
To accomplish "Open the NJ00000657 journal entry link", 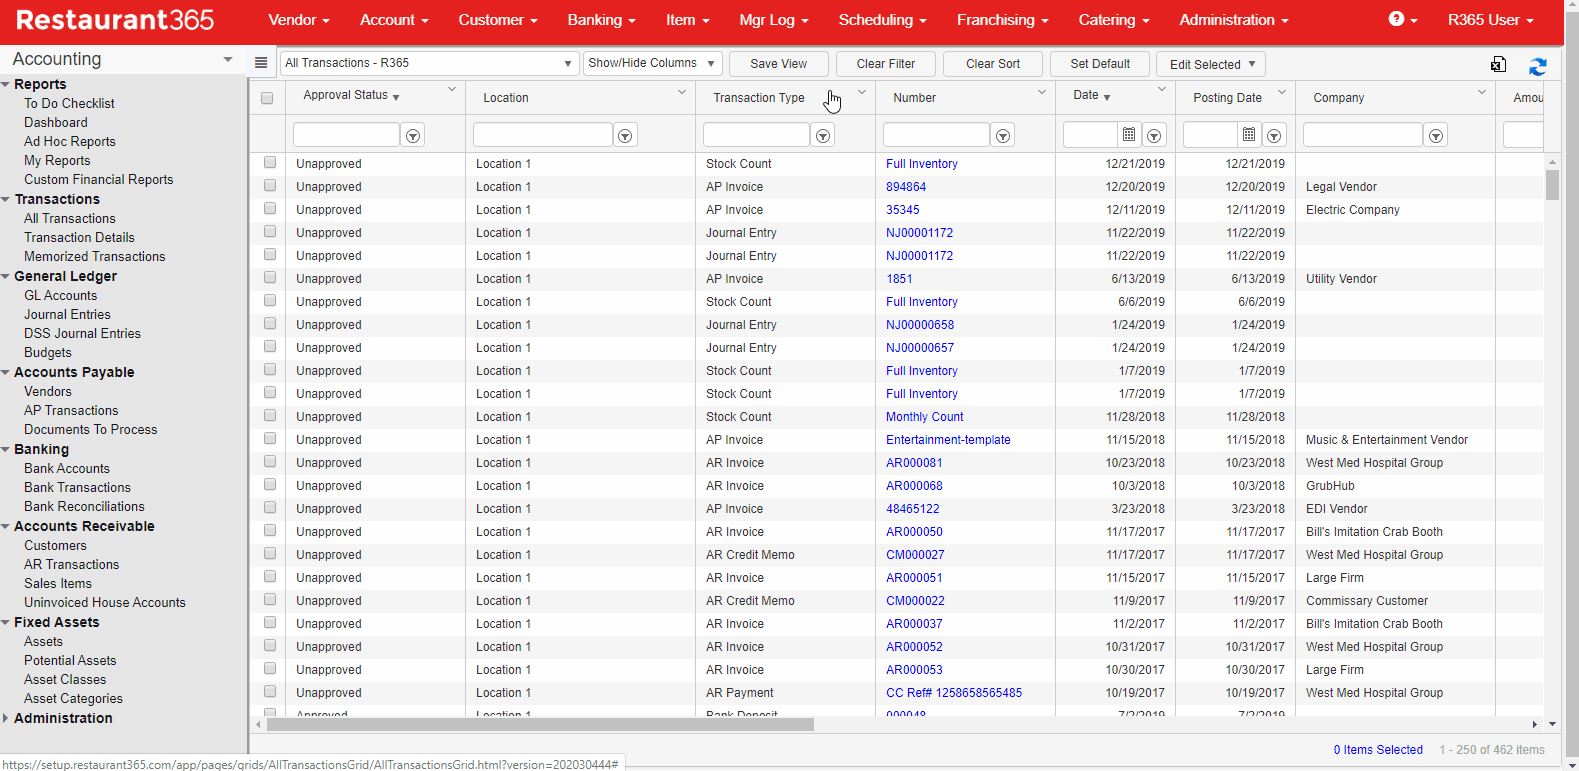I will pos(920,348).
